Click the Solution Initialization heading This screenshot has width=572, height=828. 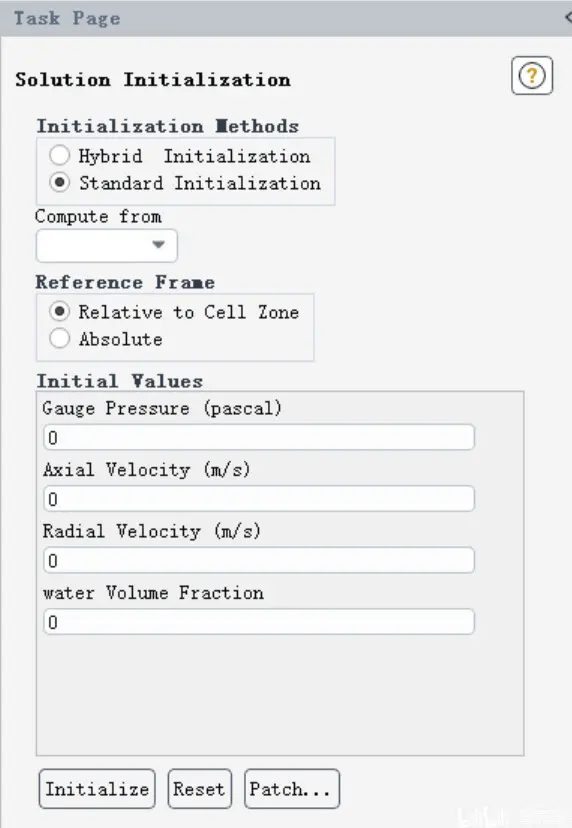coord(153,80)
